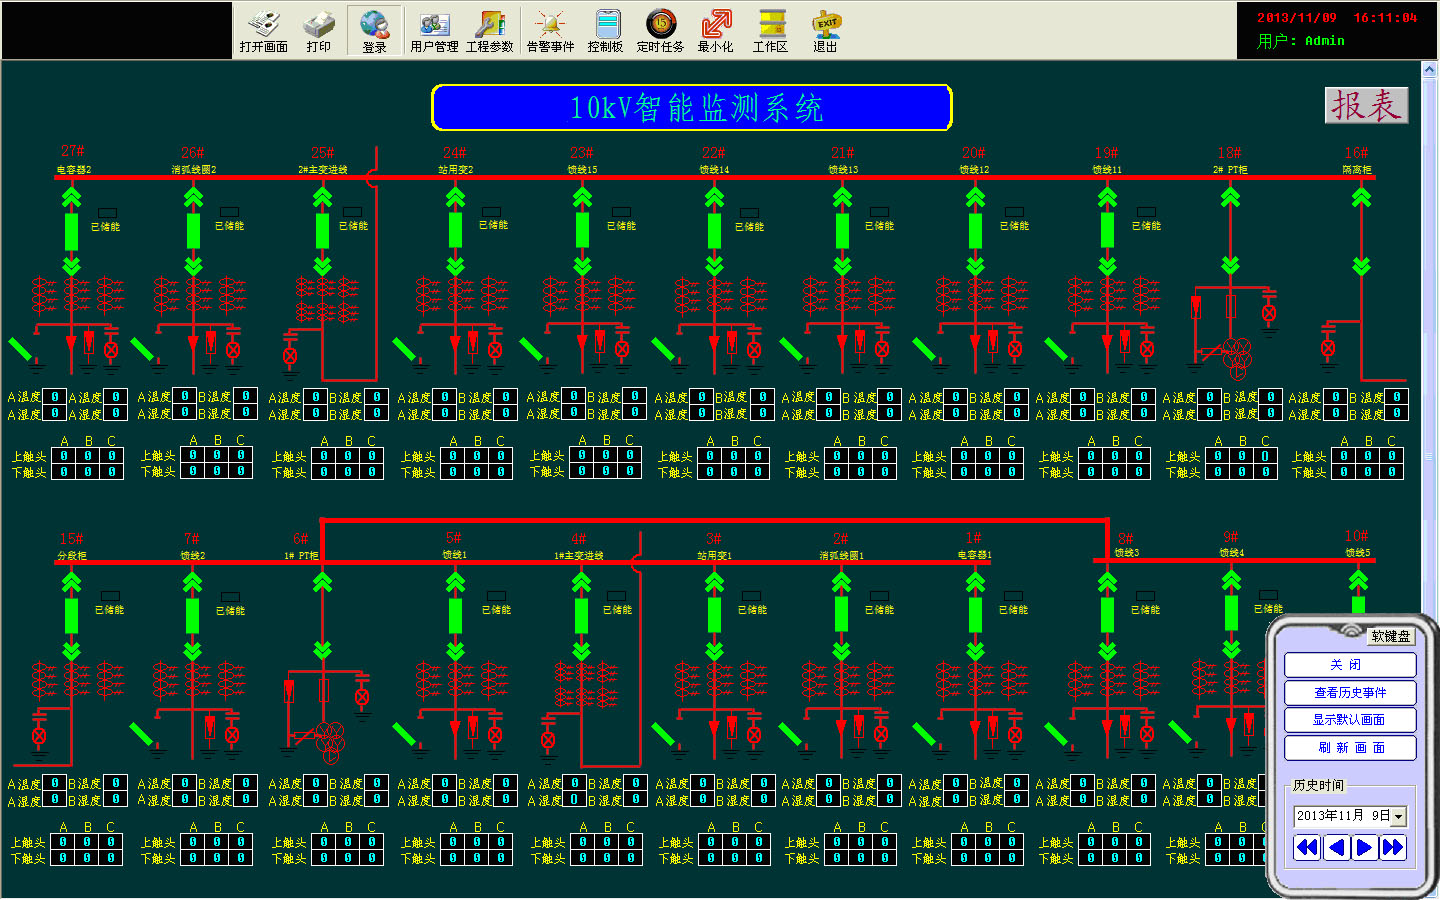Viewport: 1440px width, 900px height.
Task: Open 工程参数 project parameters icon
Action: pyautogui.click(x=490, y=30)
